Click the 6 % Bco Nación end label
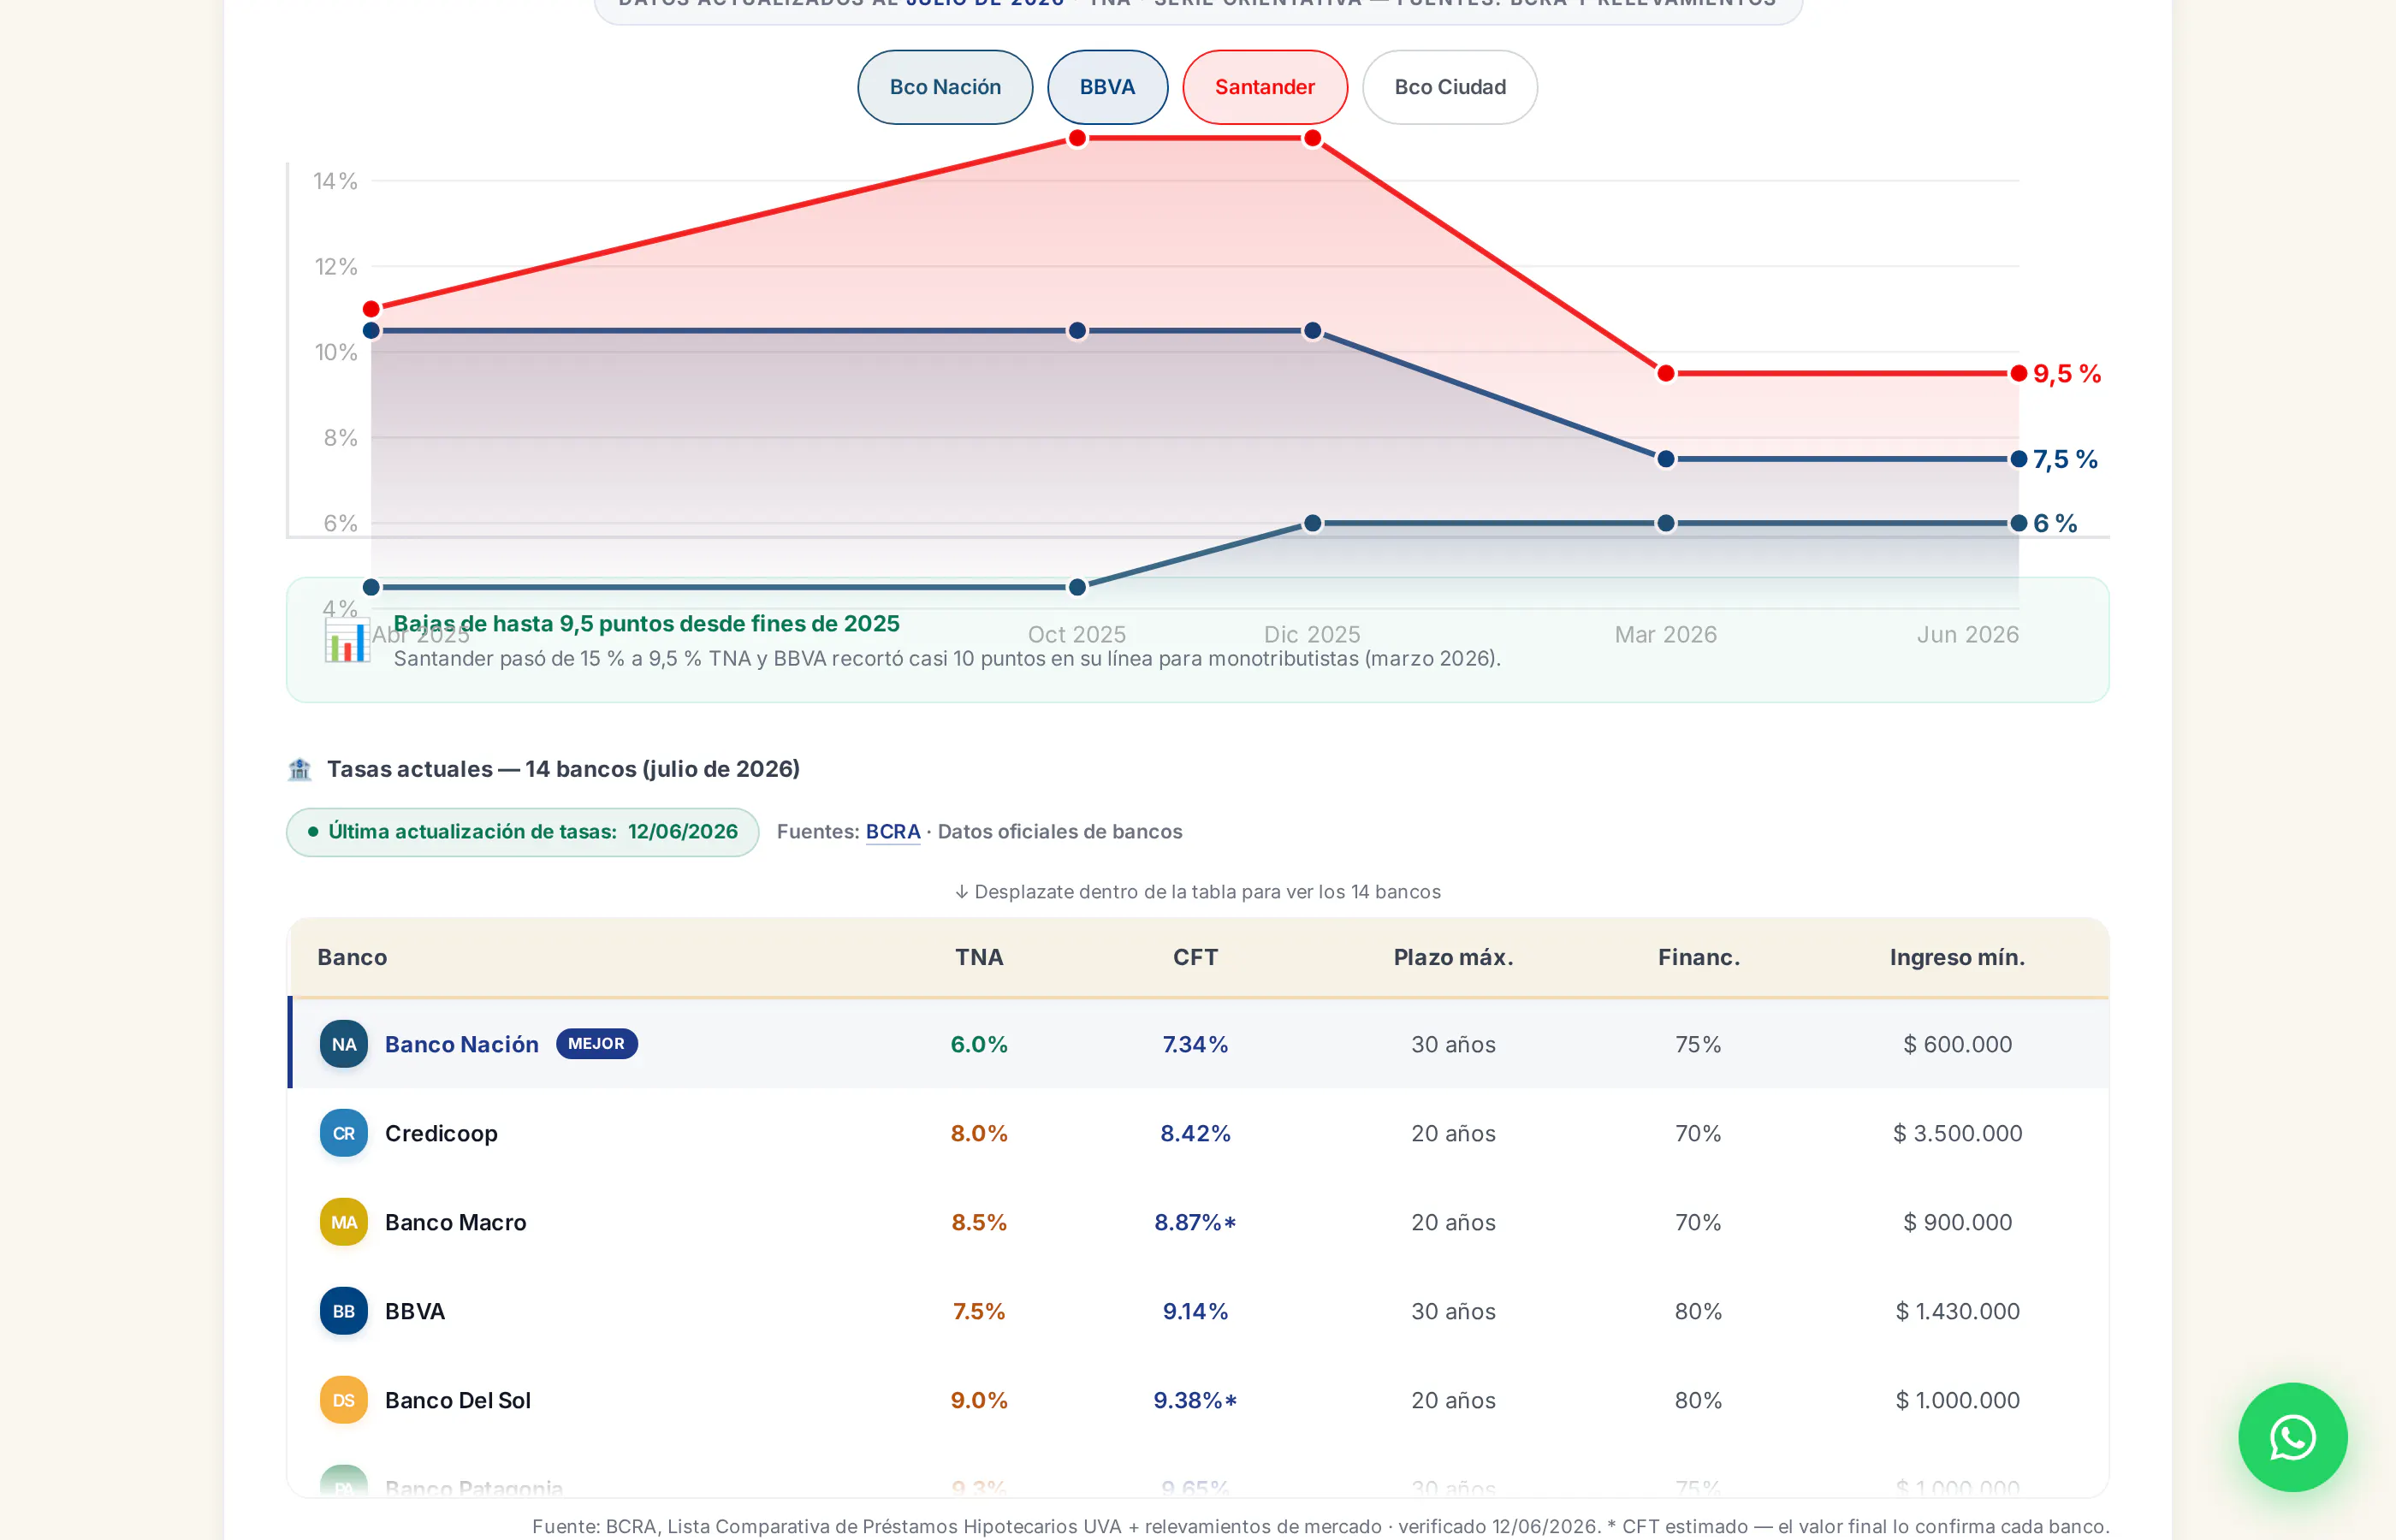 coord(2055,523)
